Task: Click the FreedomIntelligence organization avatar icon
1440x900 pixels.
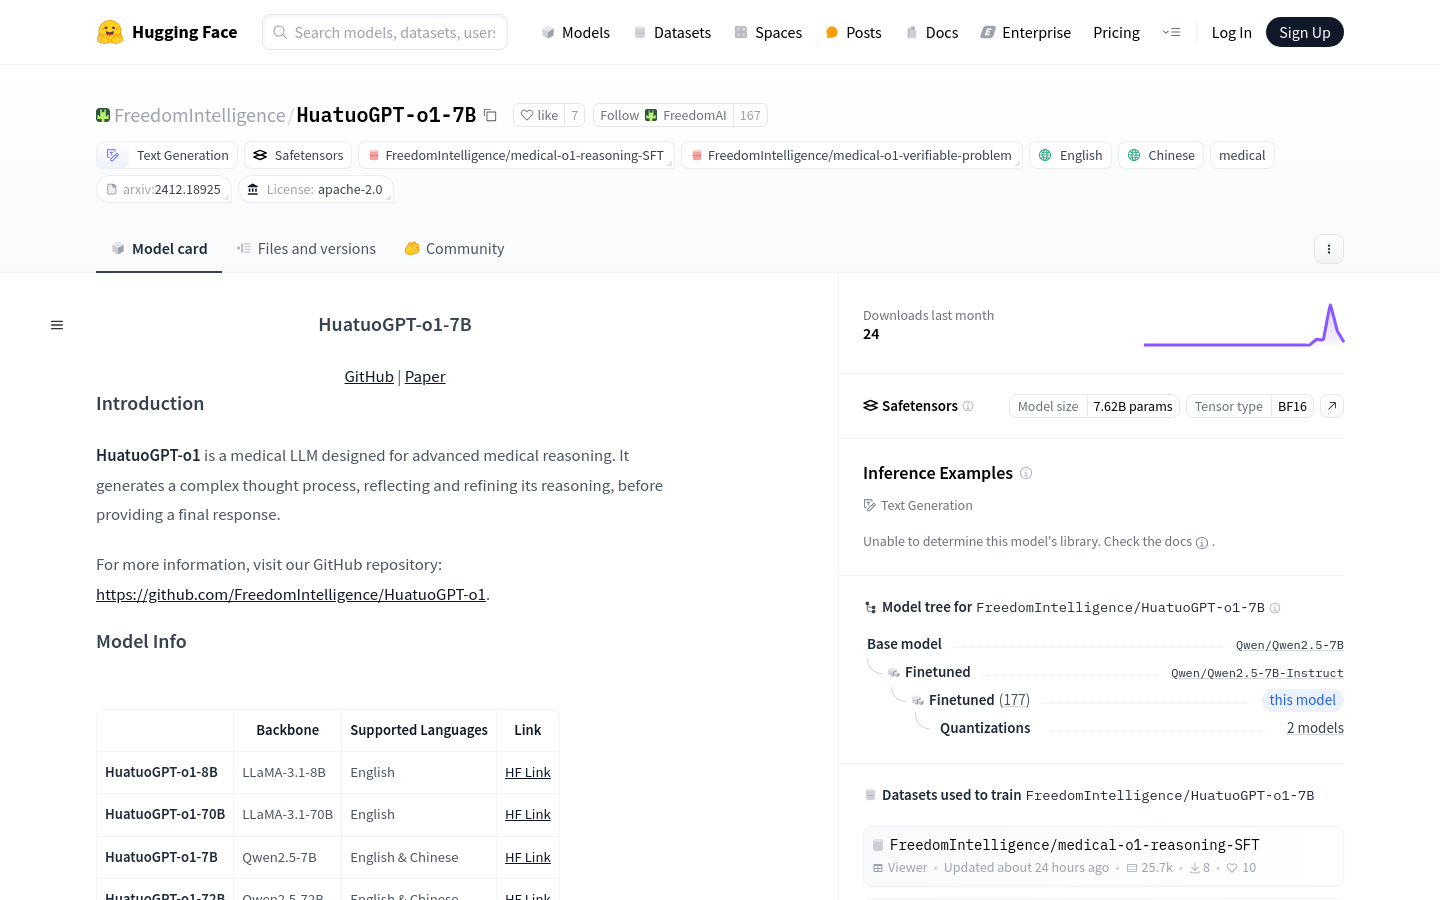Action: coord(103,115)
